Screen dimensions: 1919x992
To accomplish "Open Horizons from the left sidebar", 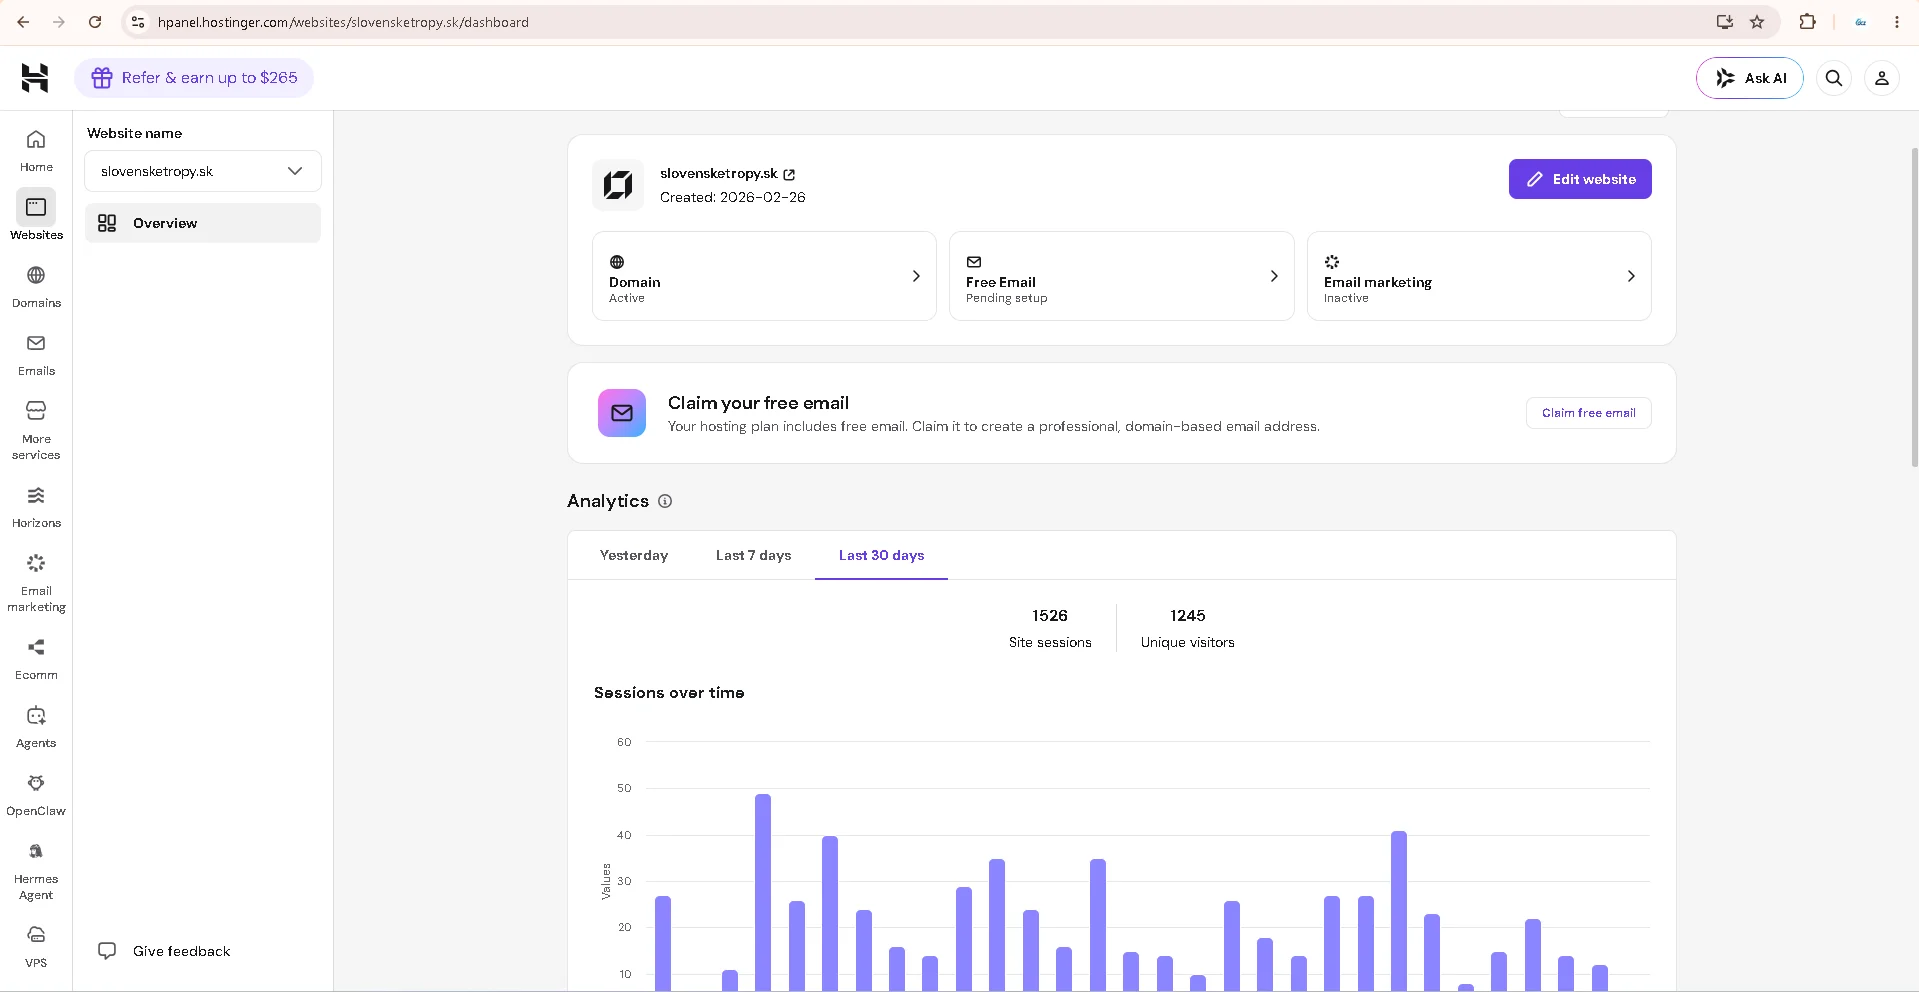I will [x=36, y=506].
